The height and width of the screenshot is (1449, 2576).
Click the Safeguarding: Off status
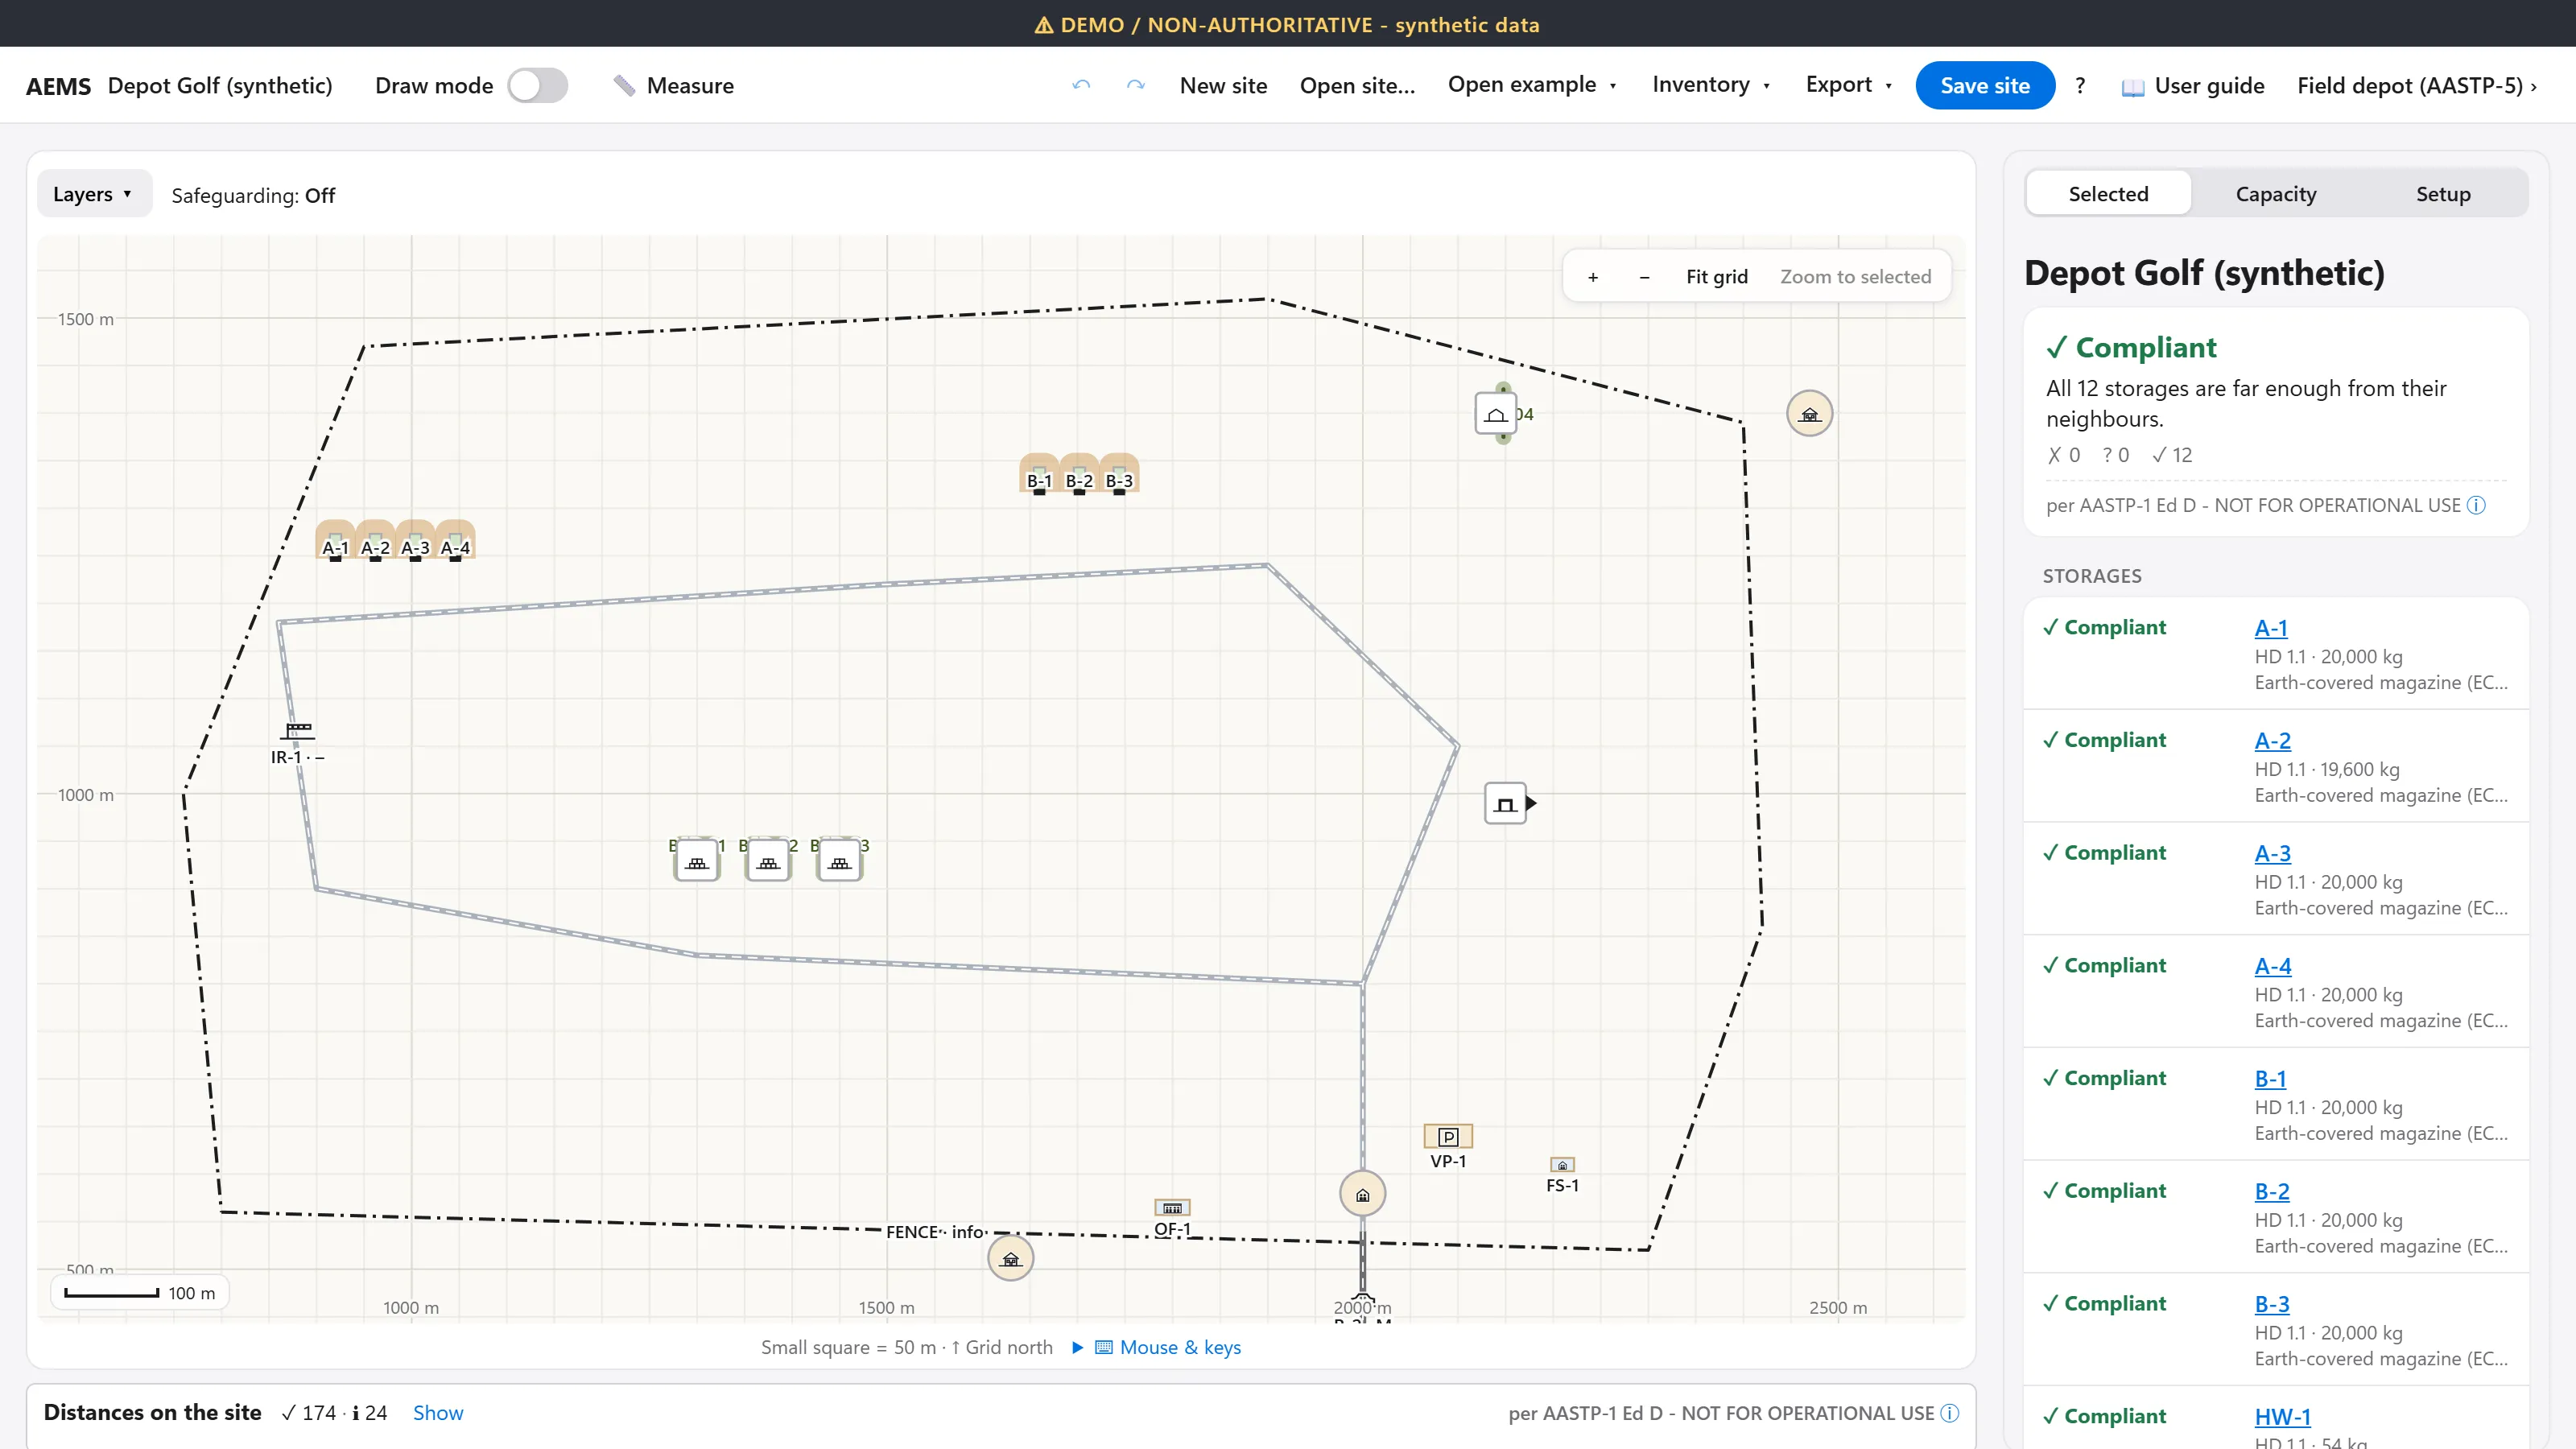(253, 195)
